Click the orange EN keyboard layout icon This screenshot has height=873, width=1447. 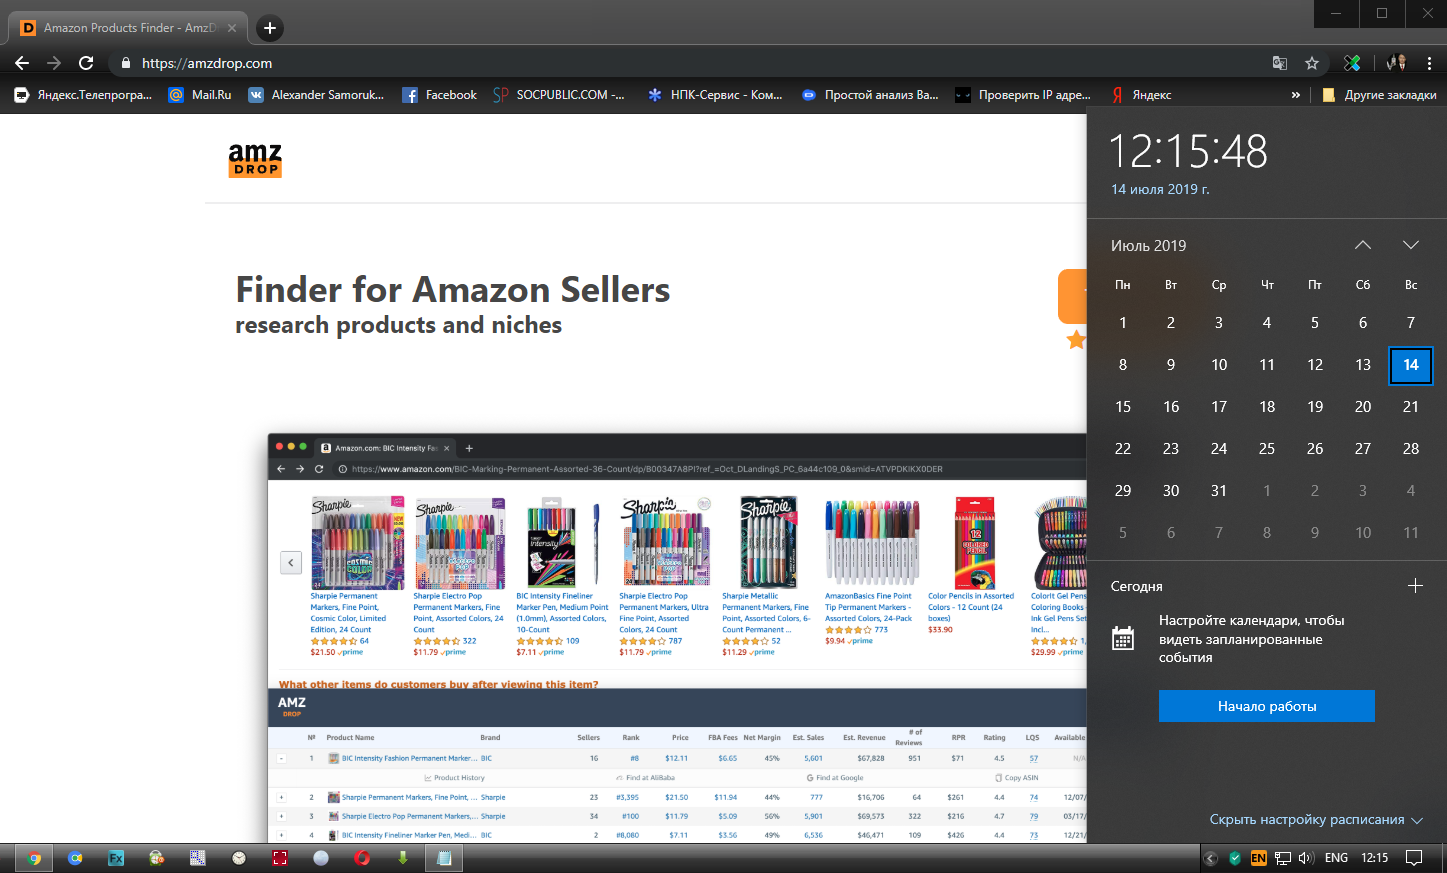pos(1258,858)
